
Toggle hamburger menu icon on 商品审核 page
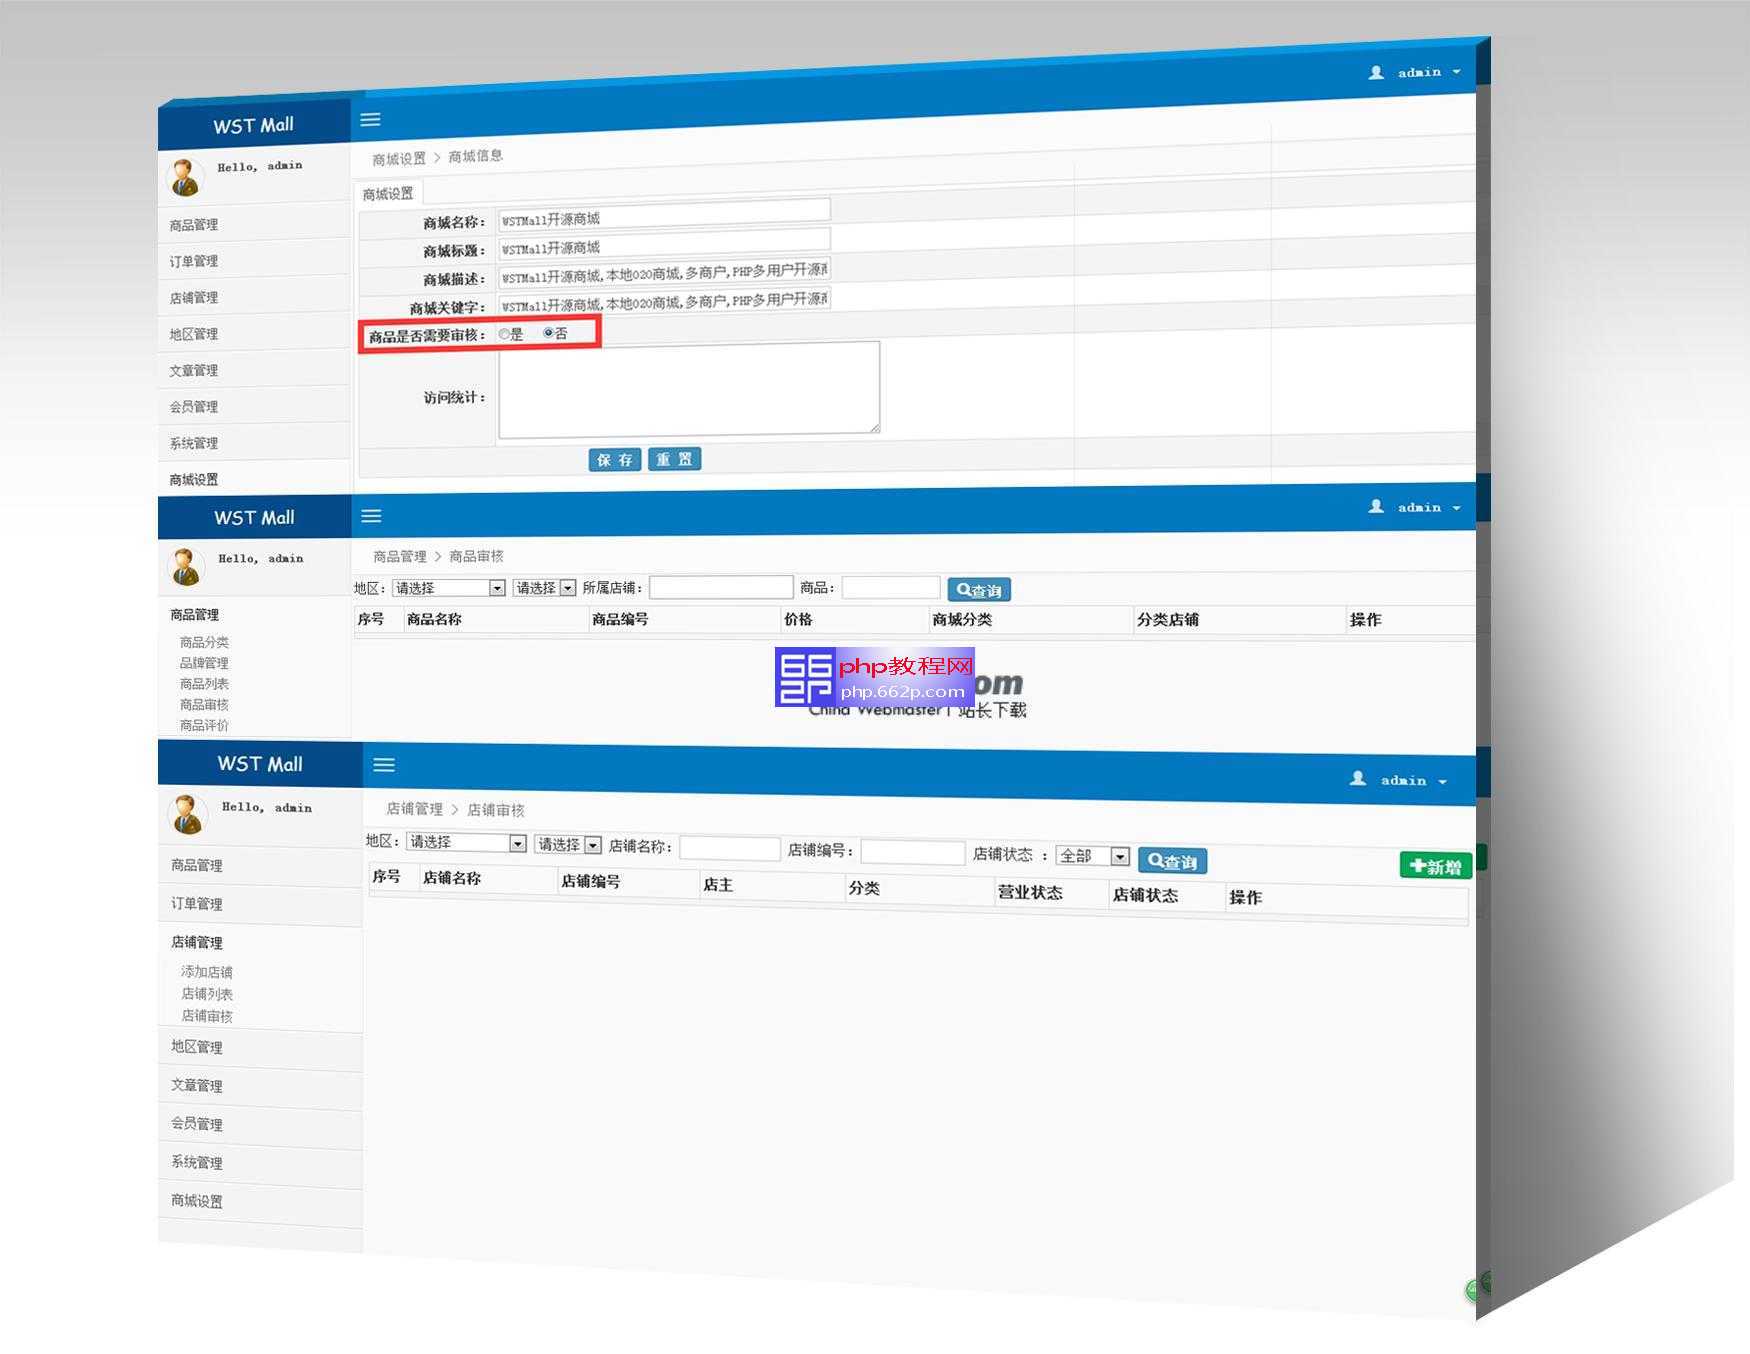(x=371, y=516)
